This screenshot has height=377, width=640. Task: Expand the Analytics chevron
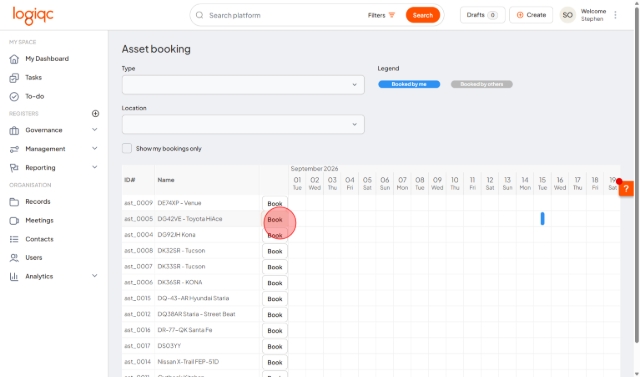(x=95, y=276)
